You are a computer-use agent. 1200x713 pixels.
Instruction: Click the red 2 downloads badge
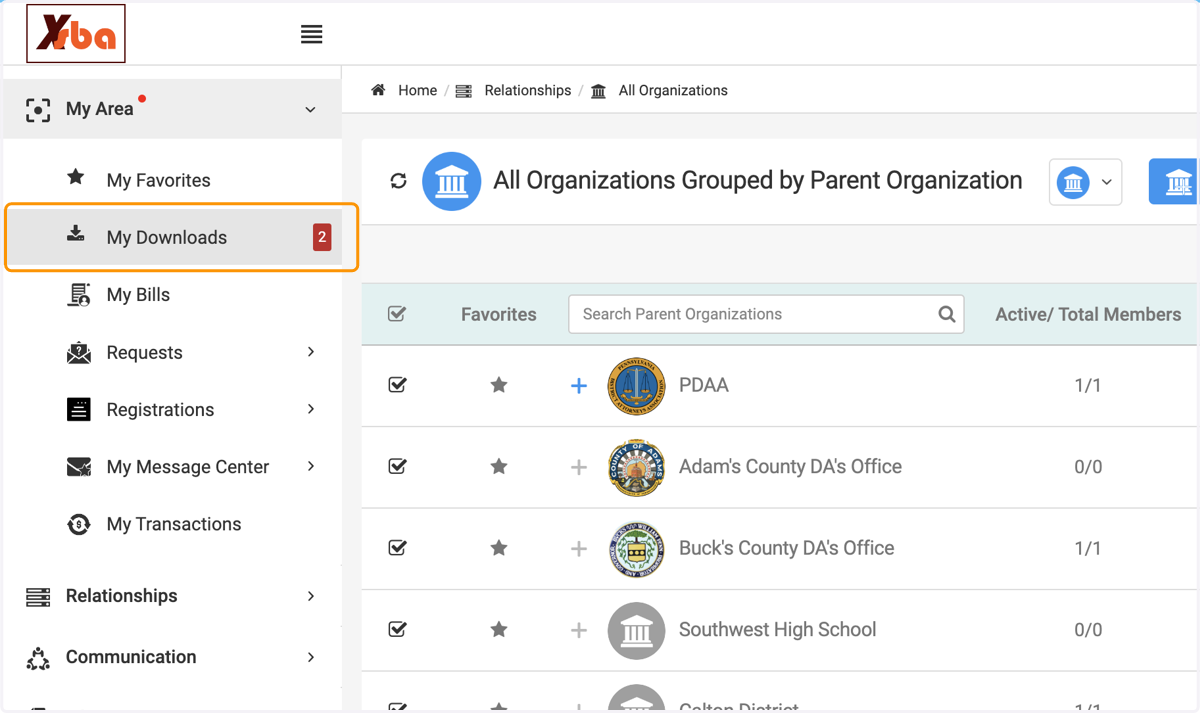322,237
